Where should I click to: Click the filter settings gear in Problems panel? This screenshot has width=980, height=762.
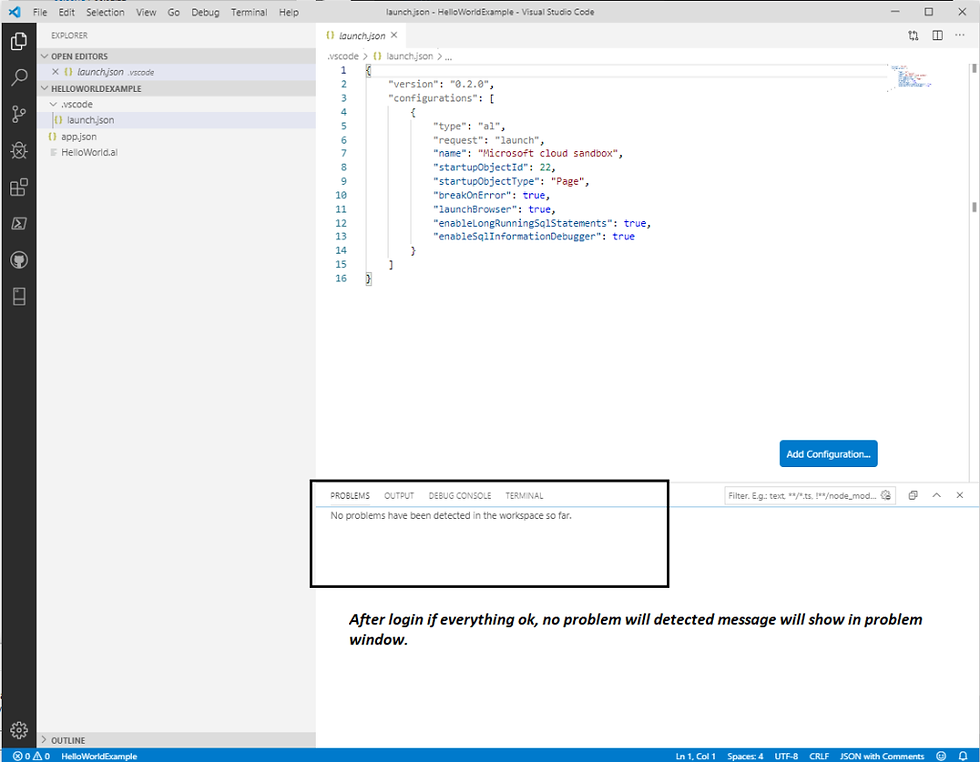coord(886,495)
